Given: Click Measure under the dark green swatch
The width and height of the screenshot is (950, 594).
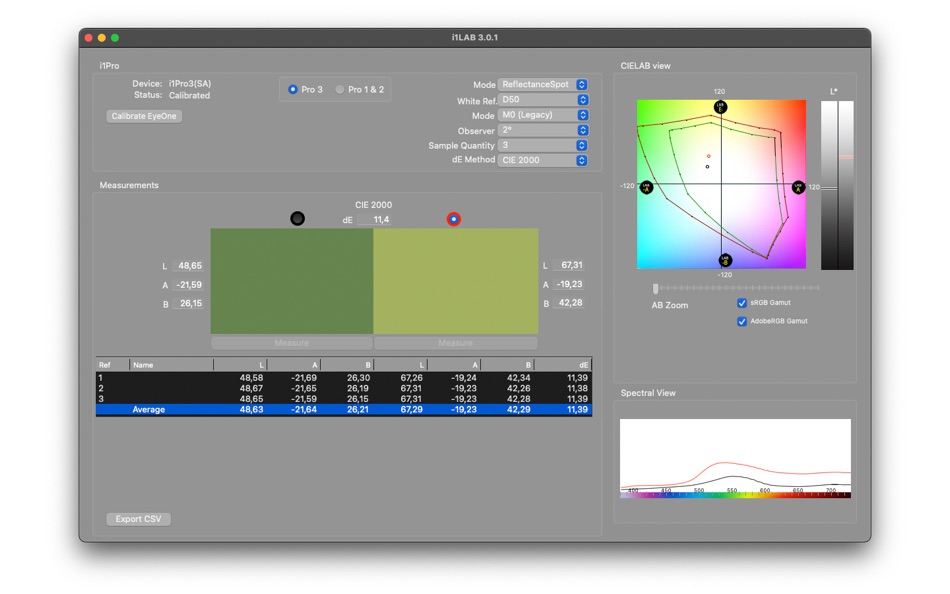Looking at the screenshot, I should (x=291, y=343).
